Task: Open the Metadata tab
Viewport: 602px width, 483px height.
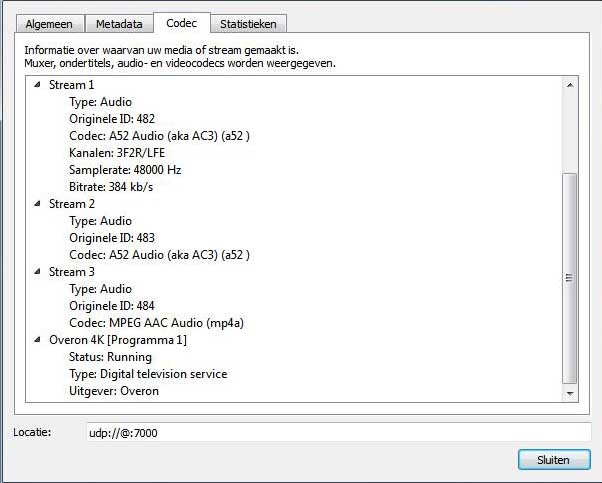Action: 119,24
